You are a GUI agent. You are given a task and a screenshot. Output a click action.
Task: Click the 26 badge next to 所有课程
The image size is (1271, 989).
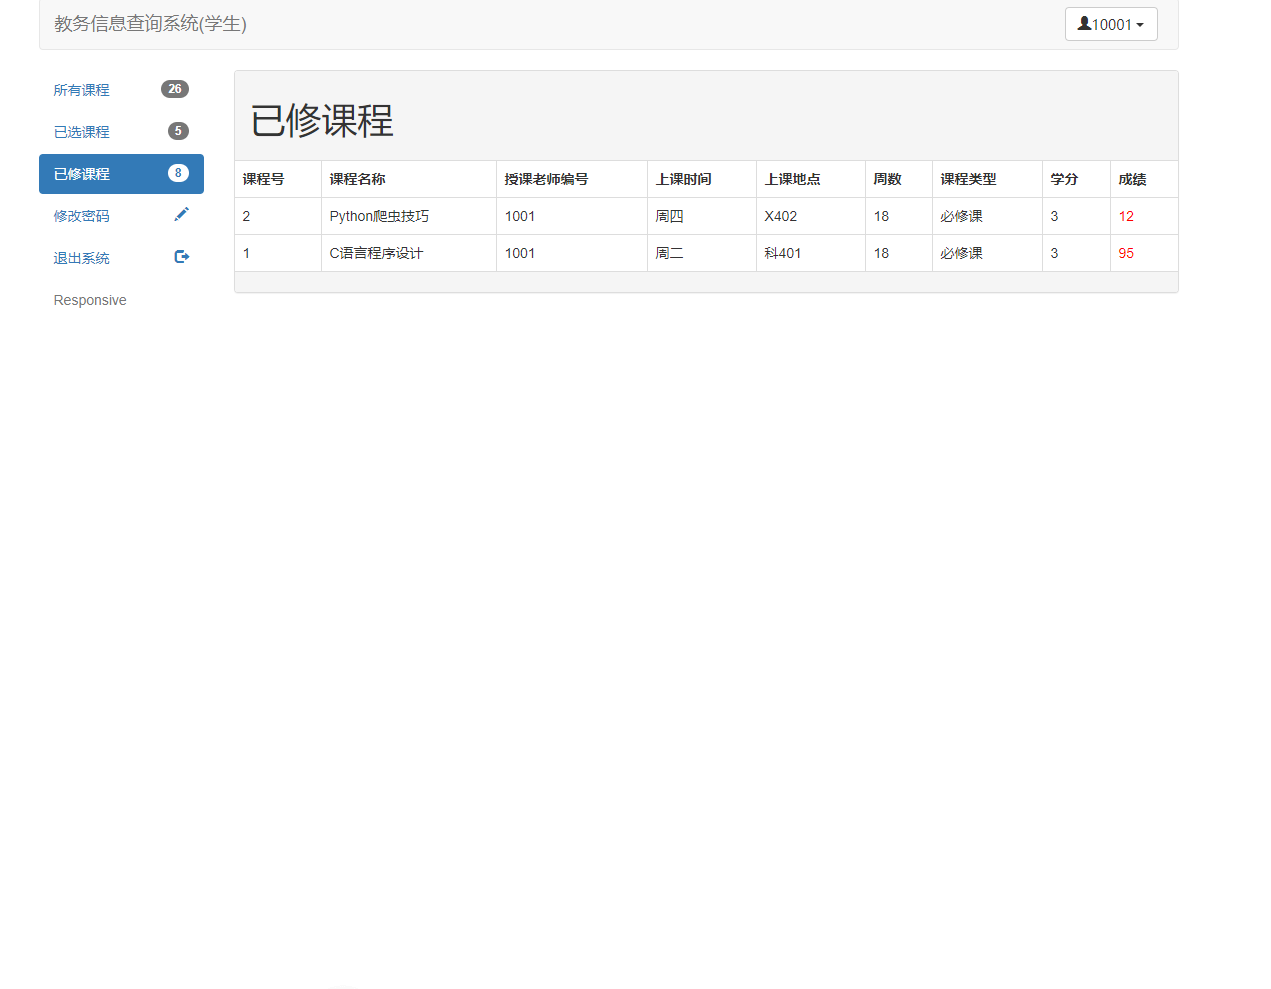pyautogui.click(x=175, y=88)
